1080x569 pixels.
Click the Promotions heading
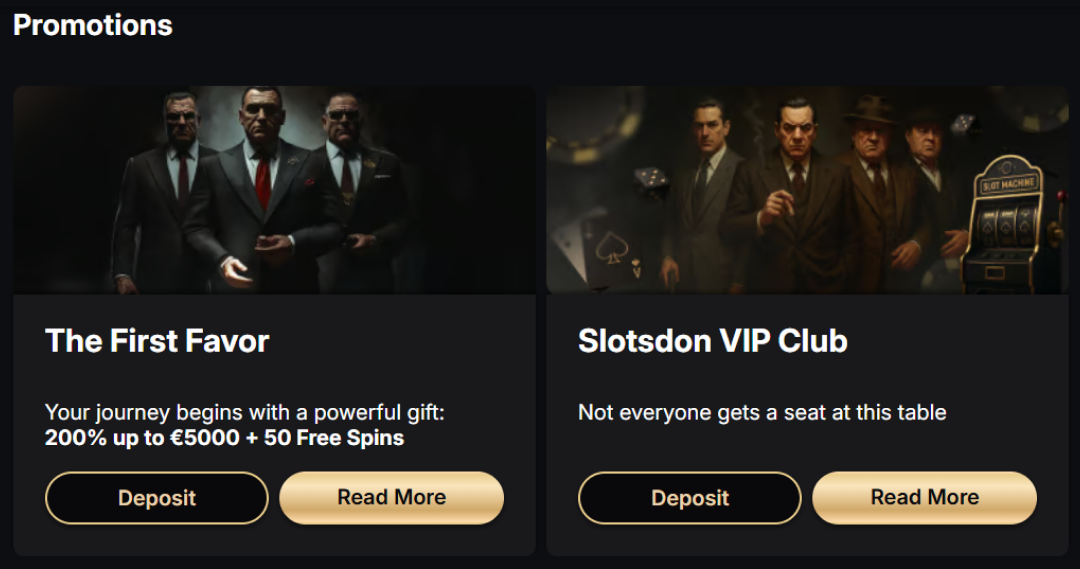(93, 25)
